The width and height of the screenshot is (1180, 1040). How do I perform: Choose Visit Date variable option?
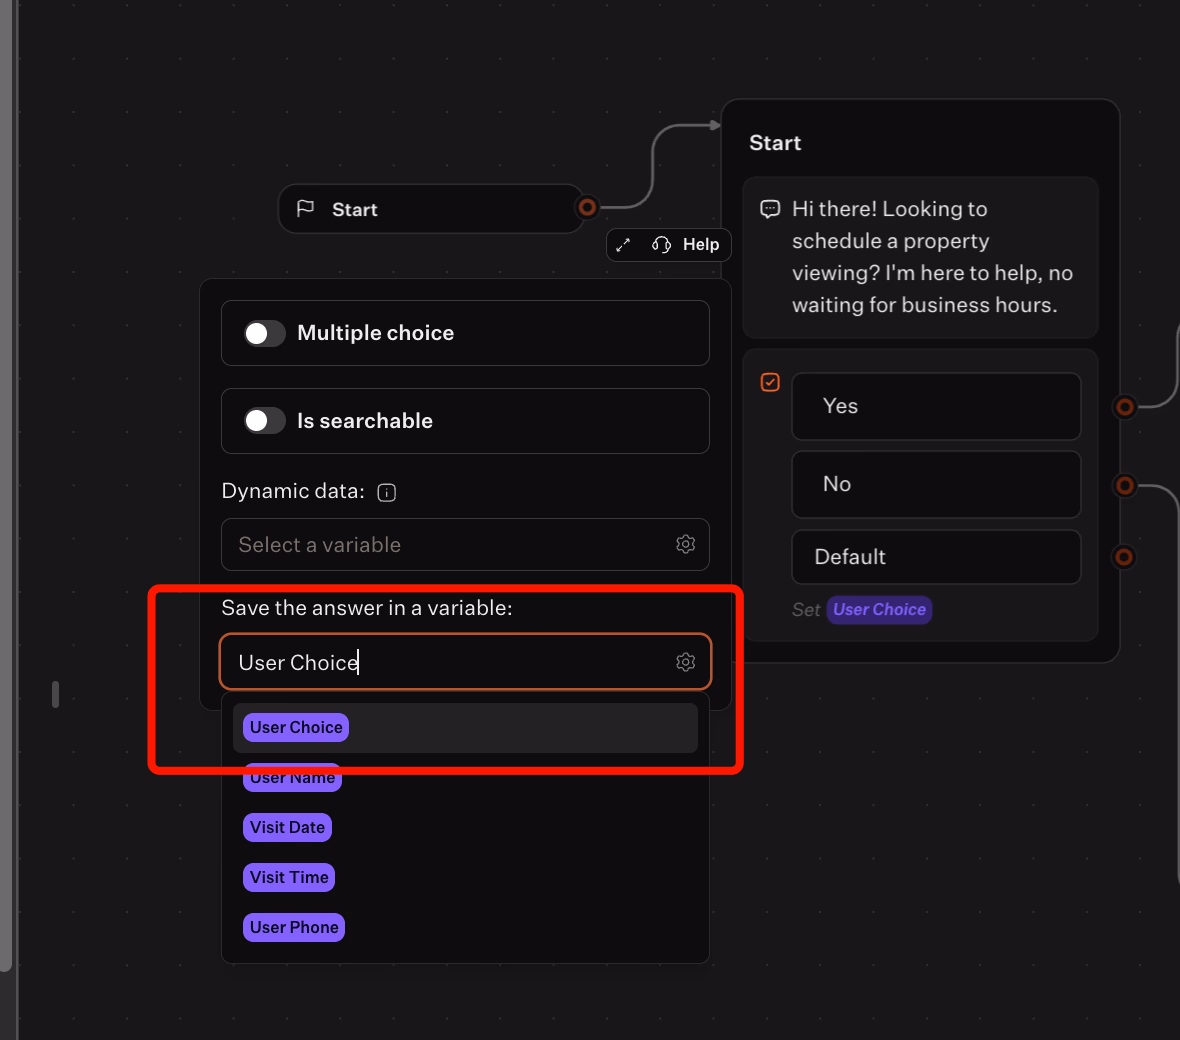pos(287,828)
